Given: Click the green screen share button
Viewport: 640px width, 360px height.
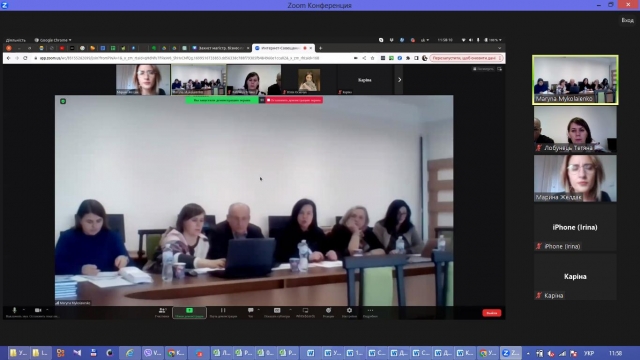Looking at the screenshot, I should click(189, 312).
